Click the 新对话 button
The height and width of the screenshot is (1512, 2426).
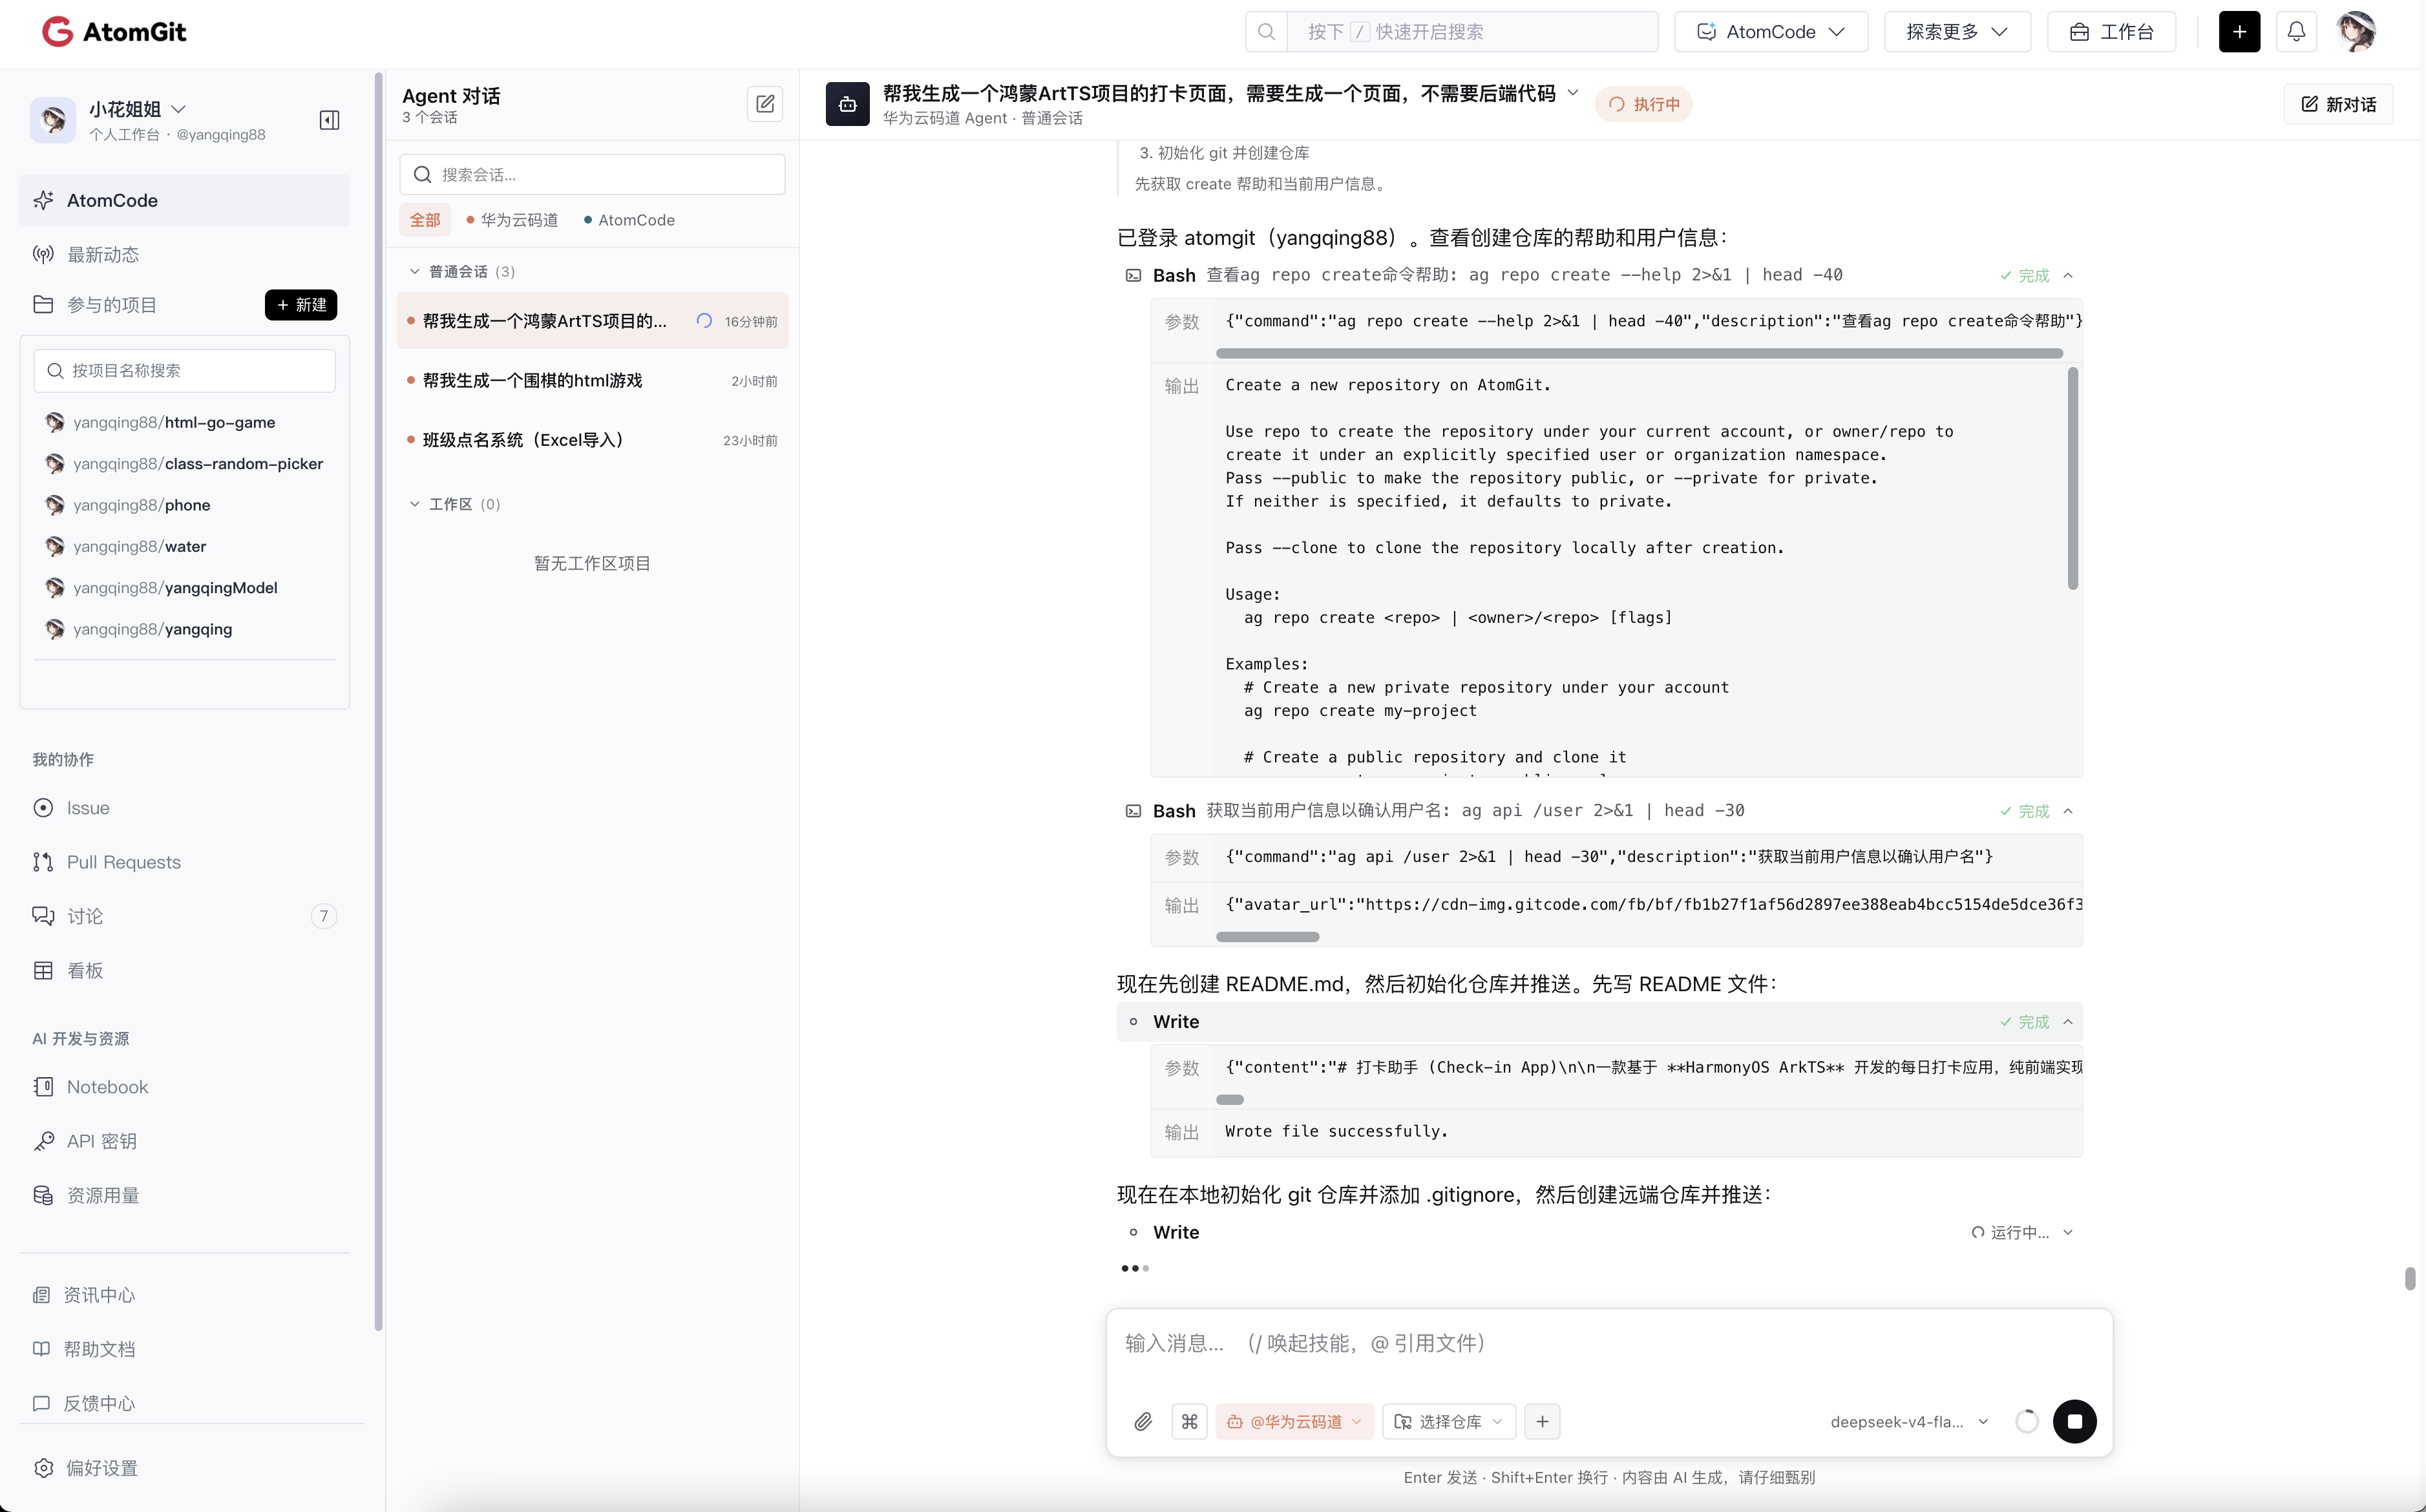pos(2338,104)
